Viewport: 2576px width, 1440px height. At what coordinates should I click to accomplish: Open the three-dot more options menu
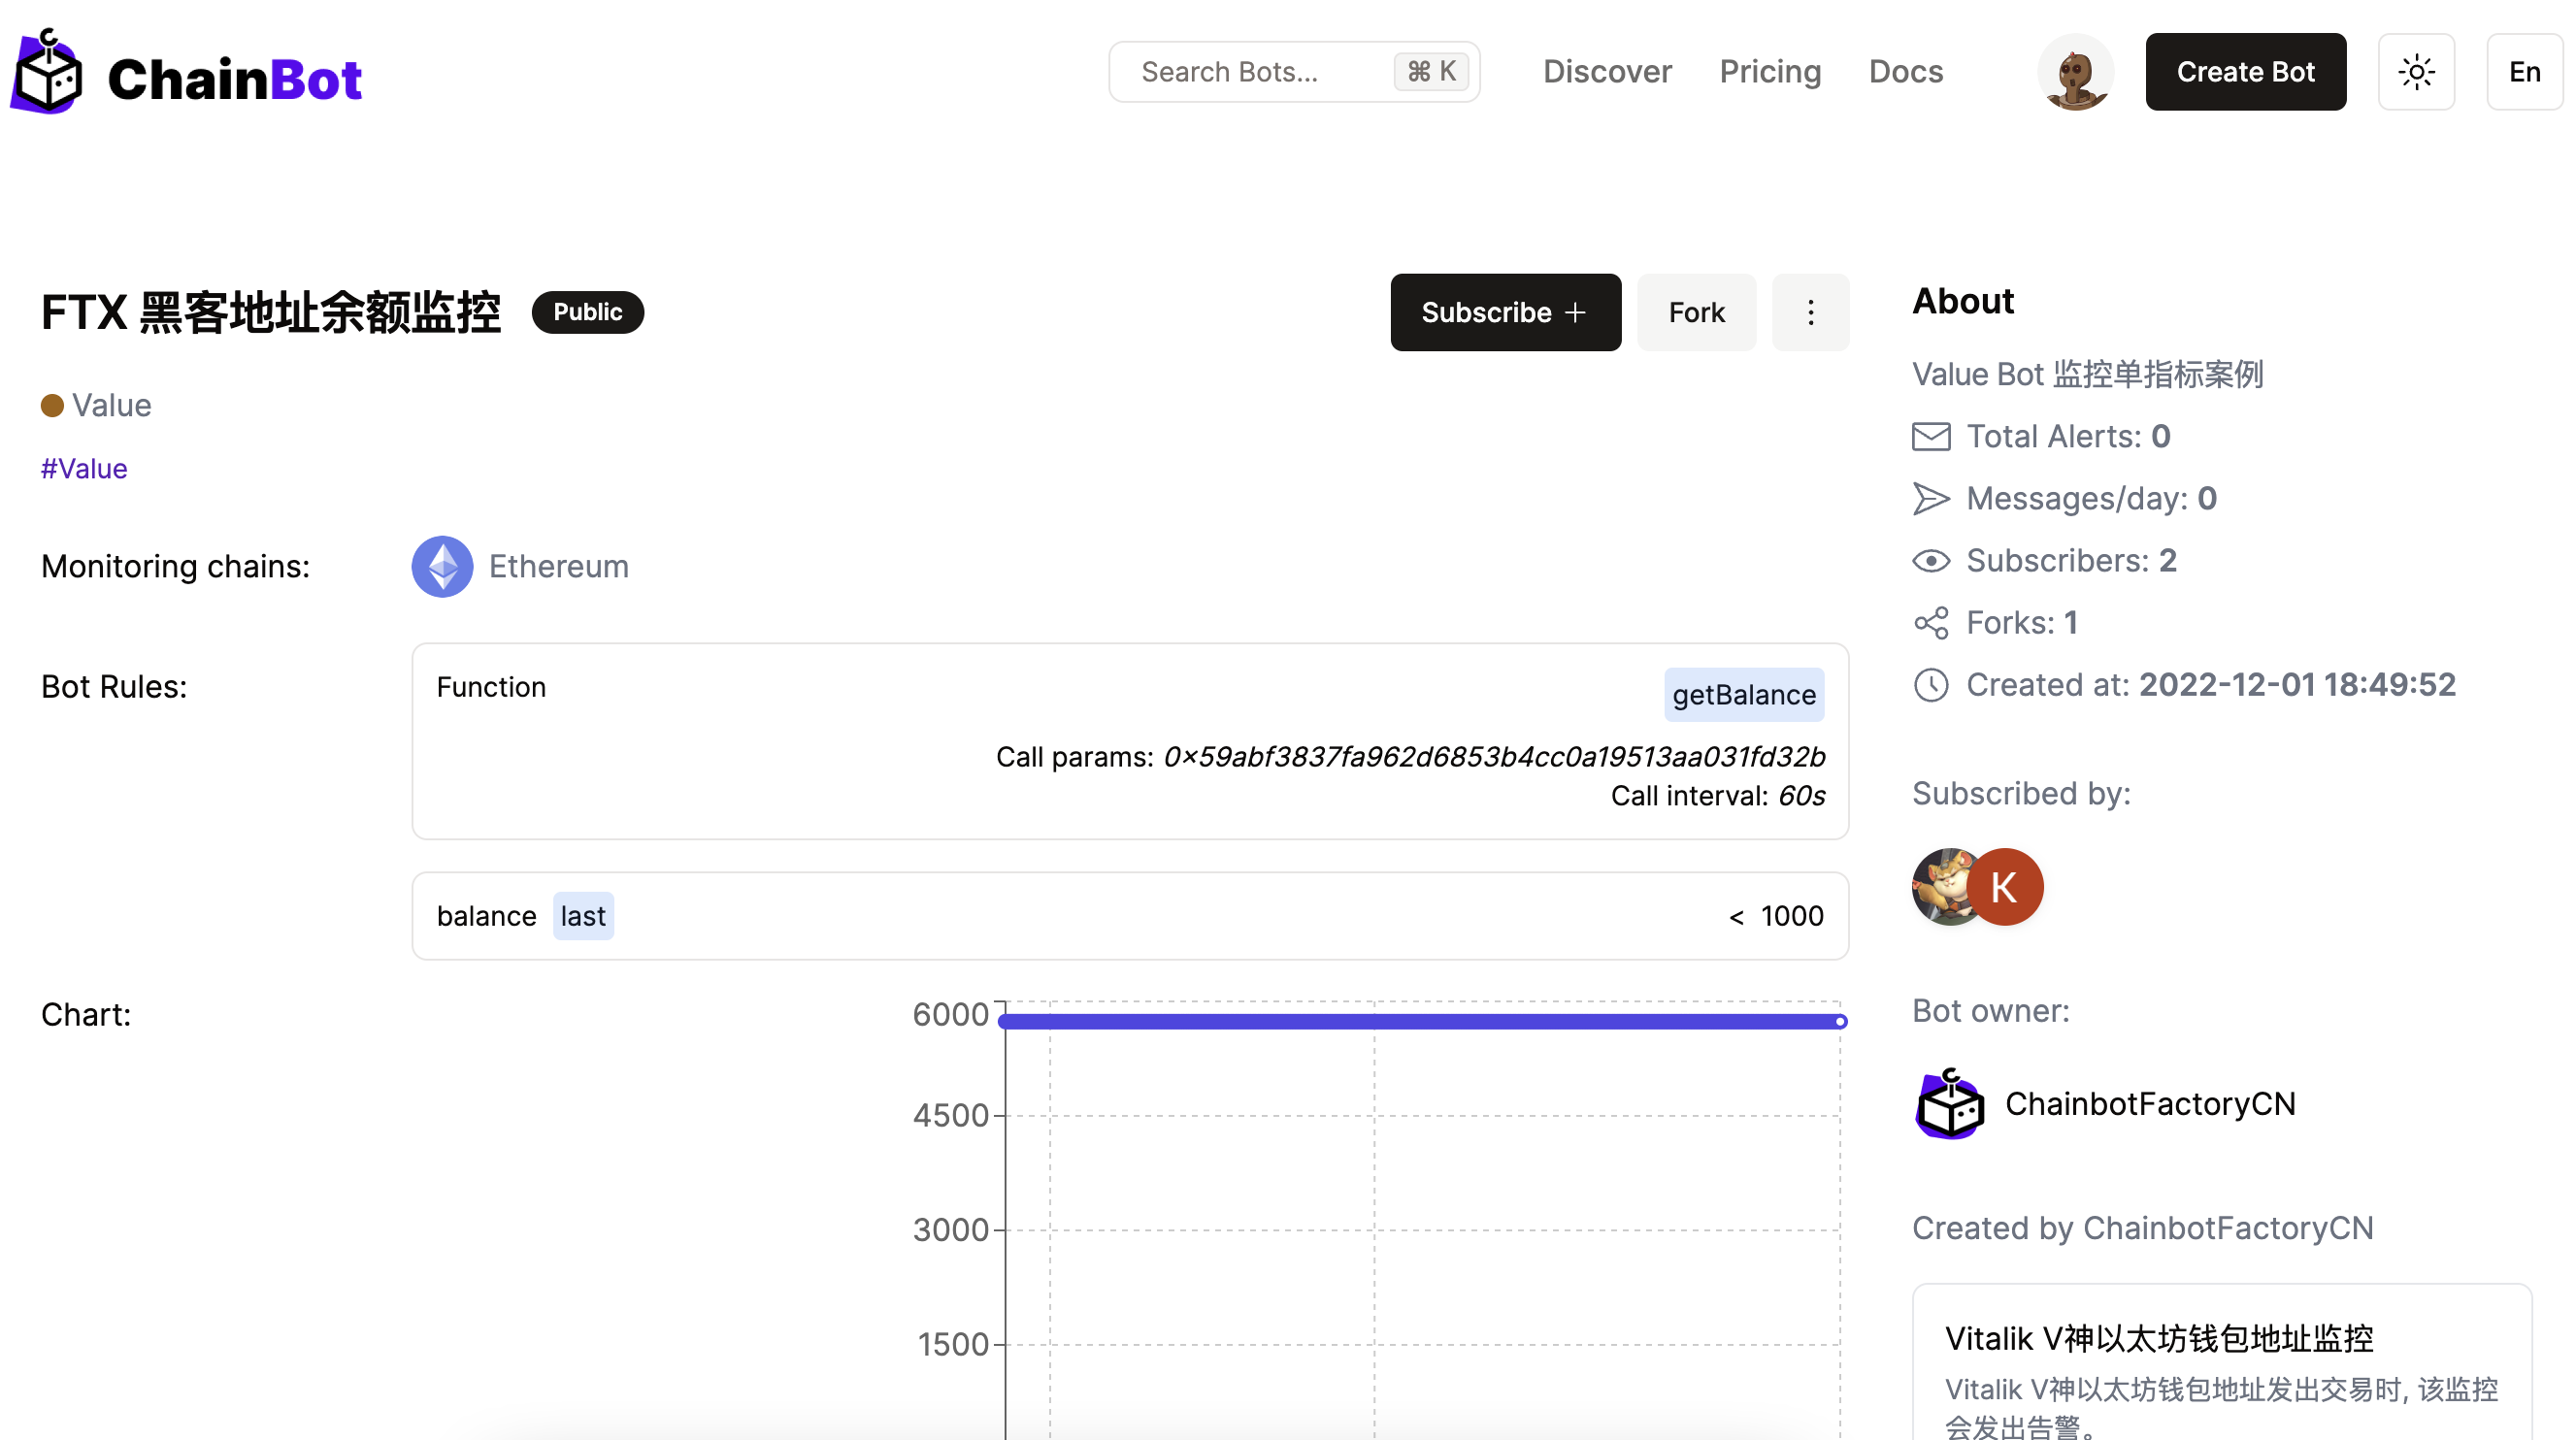click(x=1809, y=312)
